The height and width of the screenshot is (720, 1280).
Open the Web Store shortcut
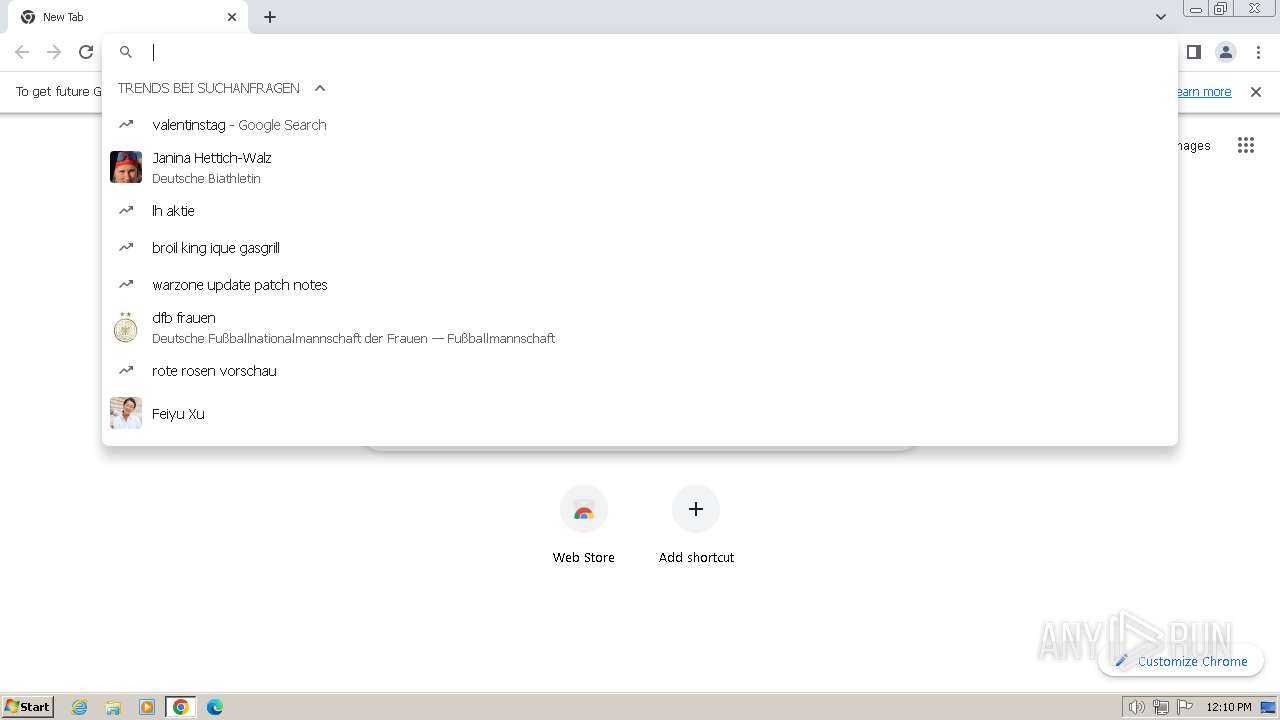coord(584,525)
